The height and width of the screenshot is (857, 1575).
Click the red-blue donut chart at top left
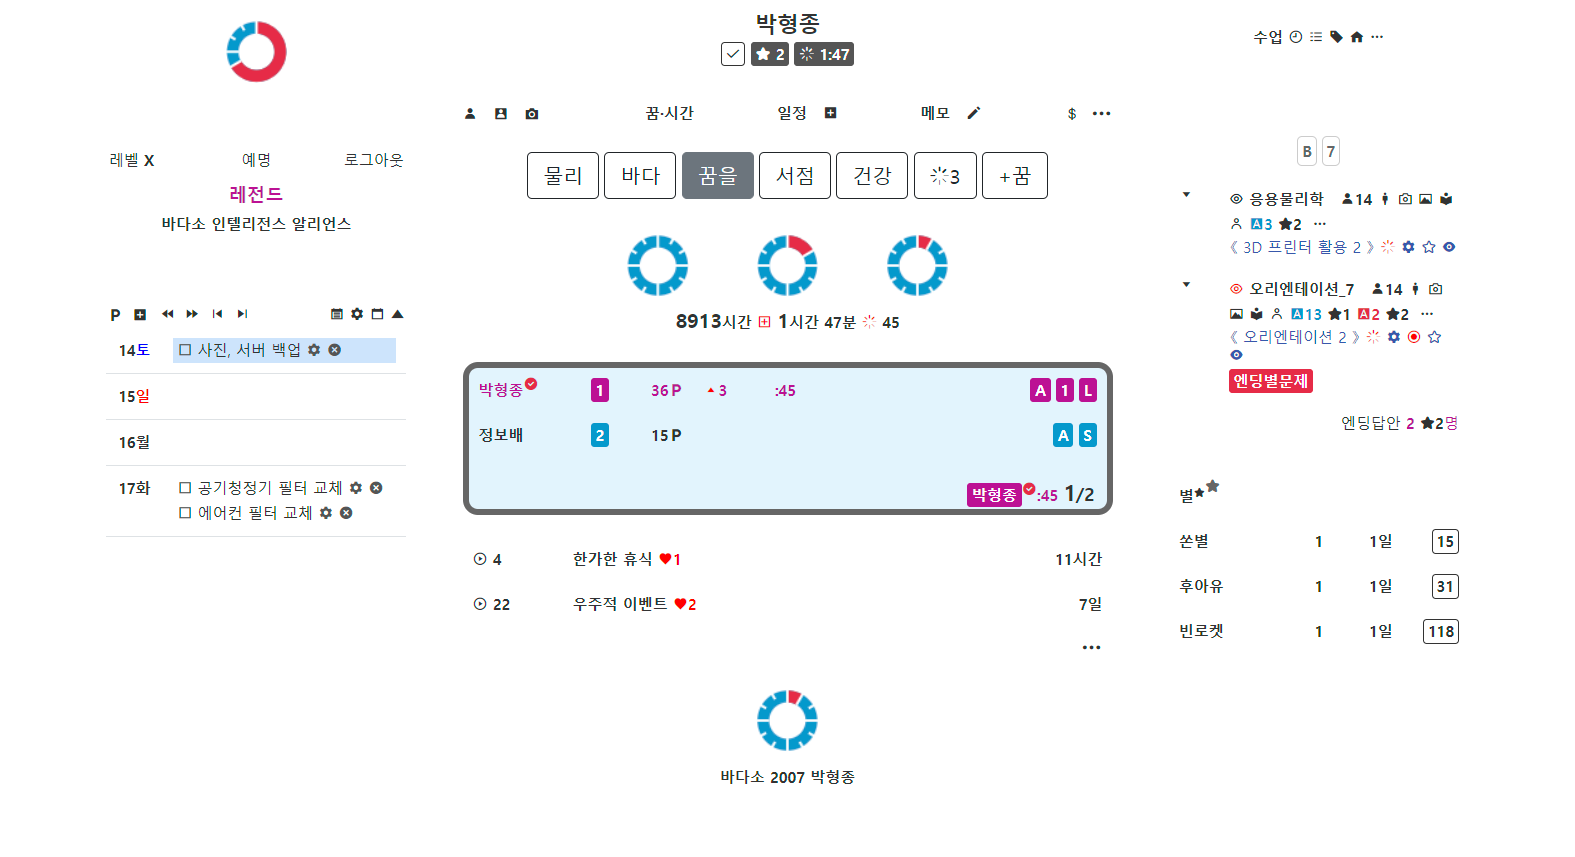pyautogui.click(x=257, y=52)
